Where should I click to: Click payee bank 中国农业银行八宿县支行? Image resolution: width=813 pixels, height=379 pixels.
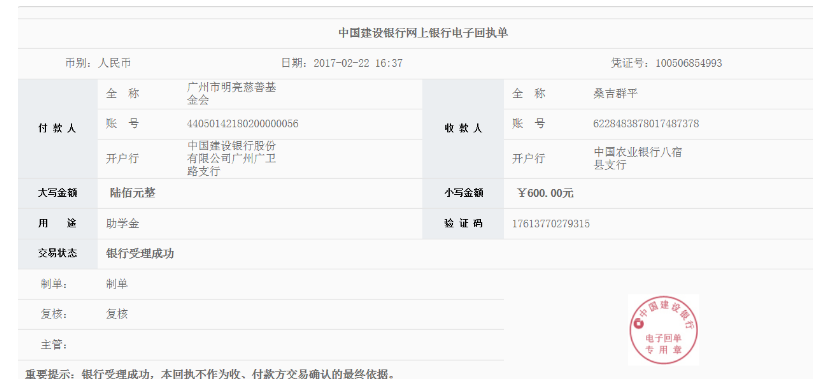[638, 159]
